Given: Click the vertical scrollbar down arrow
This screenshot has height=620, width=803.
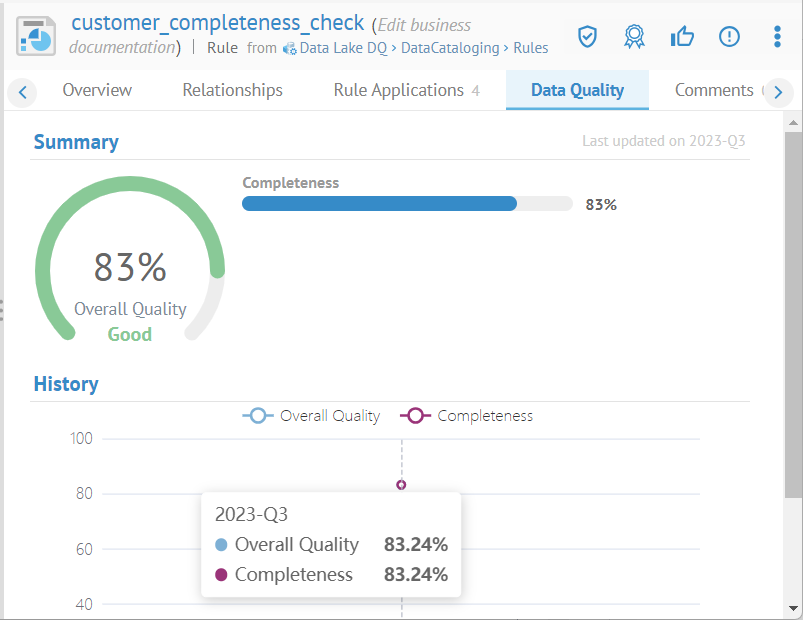Looking at the screenshot, I should pyautogui.click(x=793, y=608).
